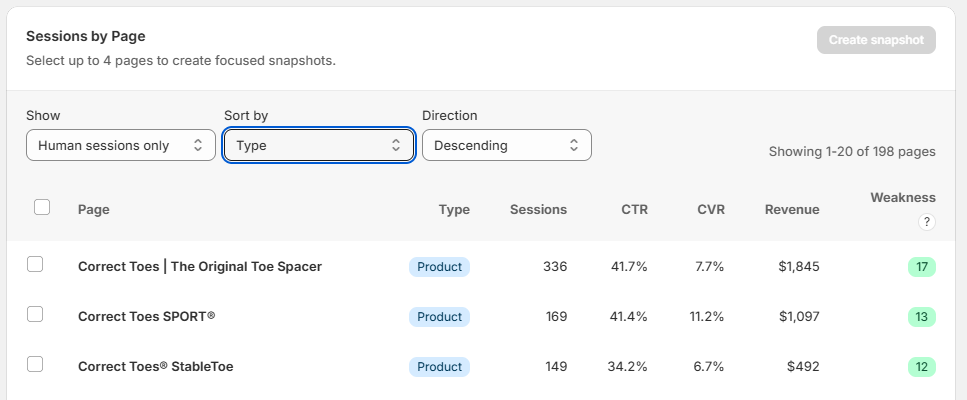Click the 169 sessions value
Viewport: 967px width, 400px height.
tap(556, 317)
